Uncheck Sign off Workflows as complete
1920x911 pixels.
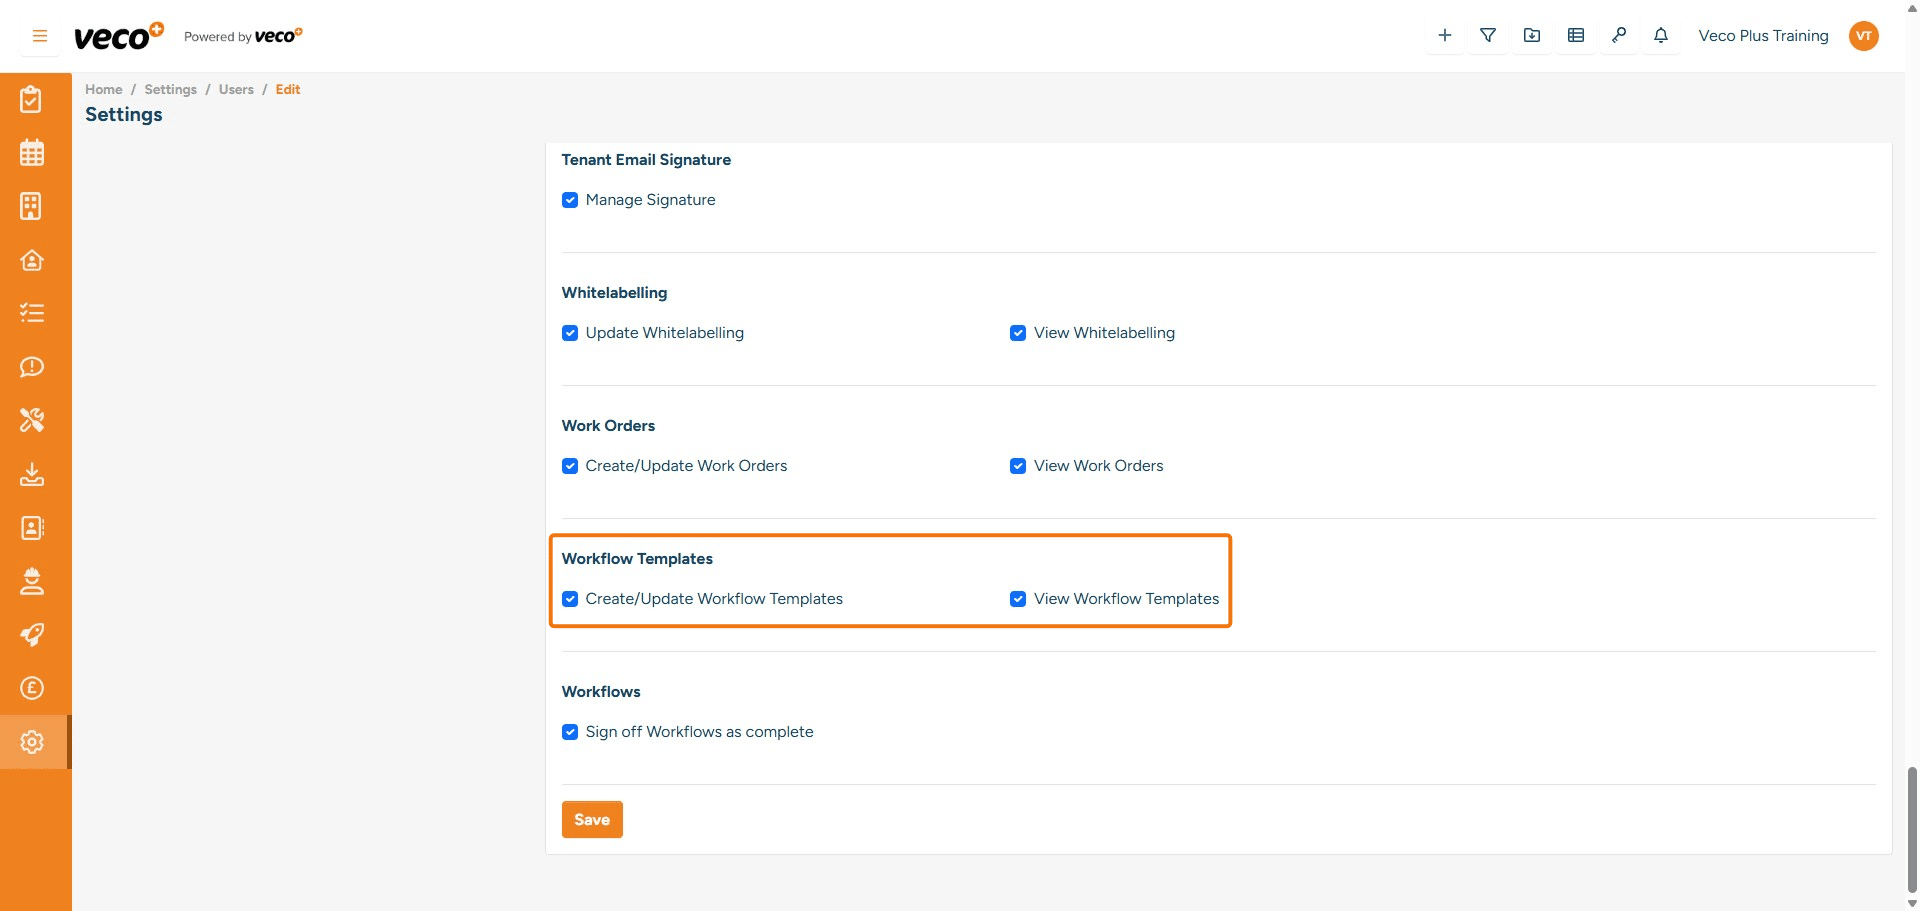pos(570,731)
